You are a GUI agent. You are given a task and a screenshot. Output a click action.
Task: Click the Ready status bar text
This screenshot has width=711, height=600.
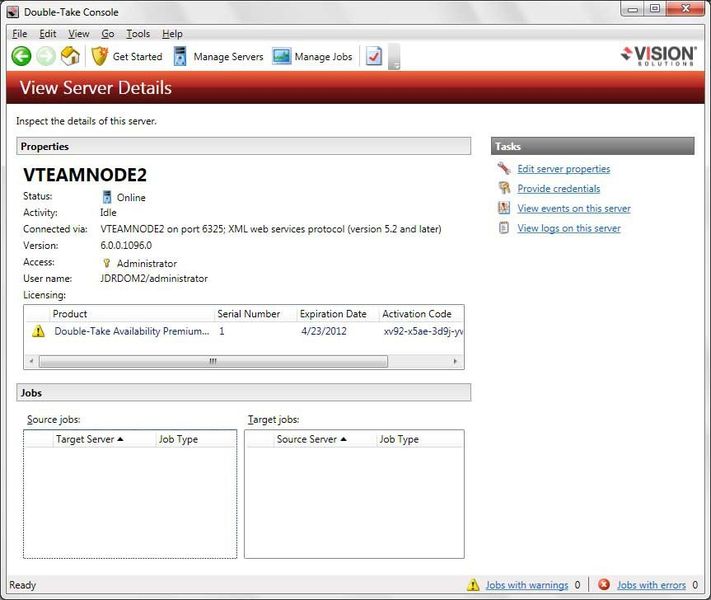click(x=22, y=585)
